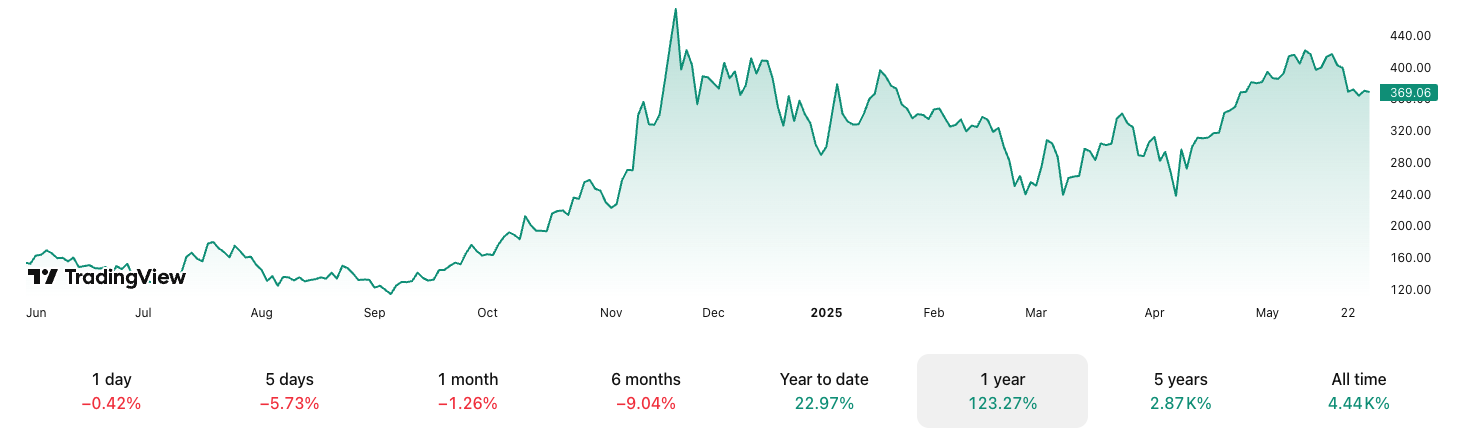Click the 240.00 price axis label
This screenshot has height=436, width=1461.
tap(1410, 195)
